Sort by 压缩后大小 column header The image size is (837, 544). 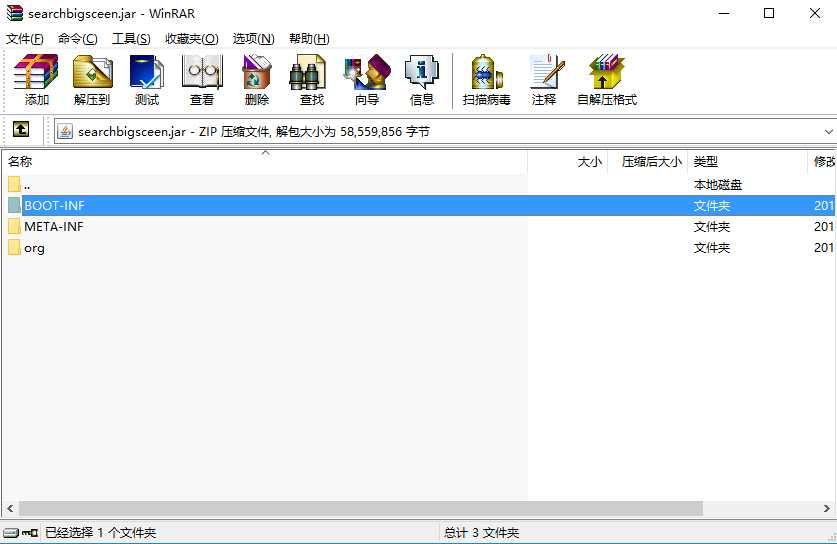click(x=648, y=162)
